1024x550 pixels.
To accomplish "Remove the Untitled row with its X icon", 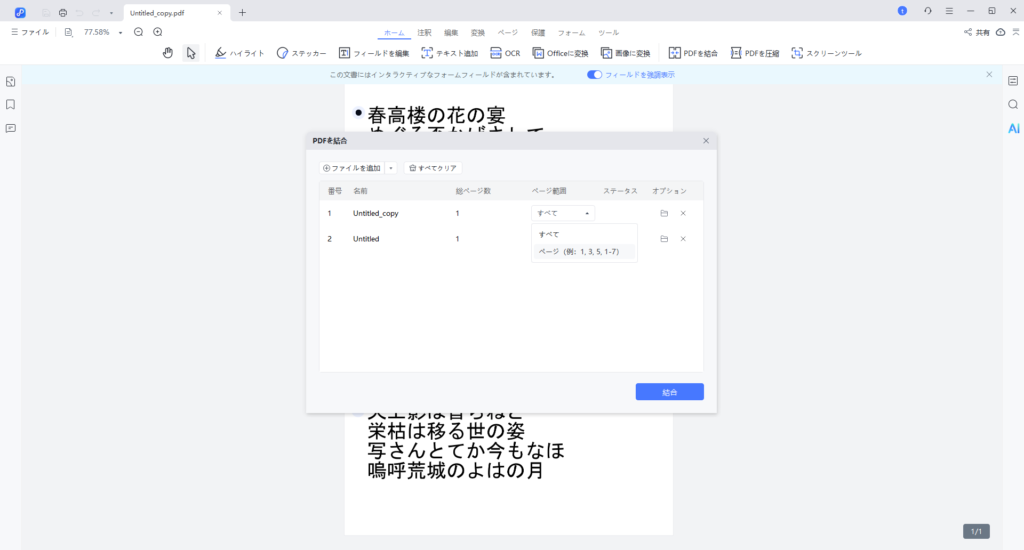I will pyautogui.click(x=683, y=239).
